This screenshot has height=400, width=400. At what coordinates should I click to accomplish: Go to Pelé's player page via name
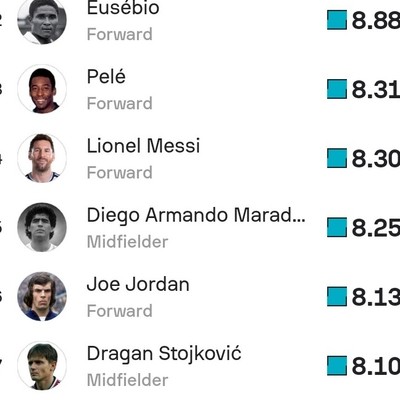coord(106,76)
